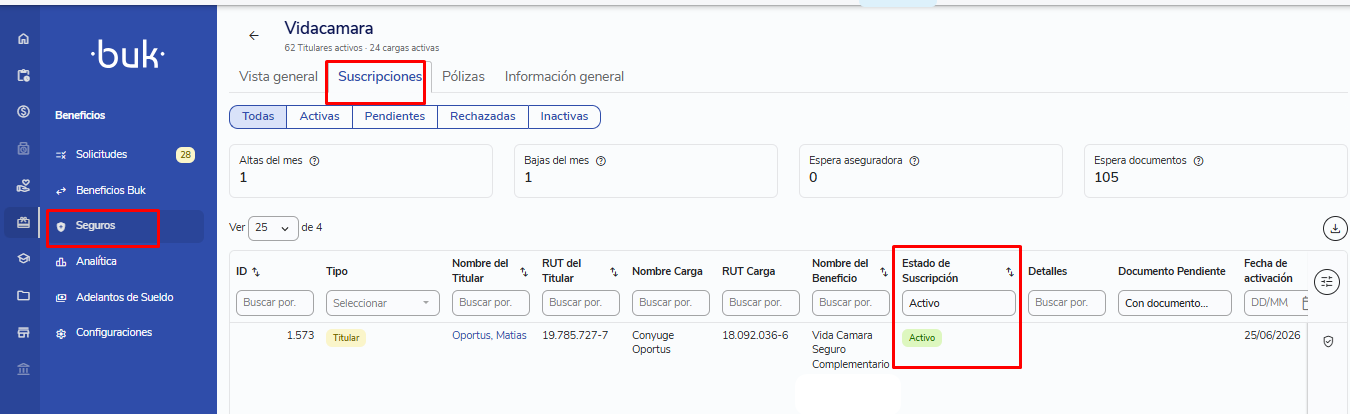The image size is (1350, 414).
Task: Open Beneficios Buk in the sidebar
Action: coord(110,190)
